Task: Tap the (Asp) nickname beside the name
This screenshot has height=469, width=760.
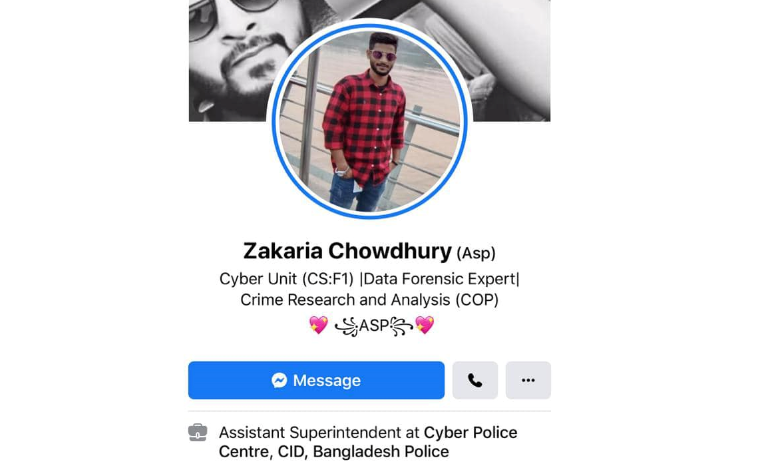Action: (x=476, y=253)
